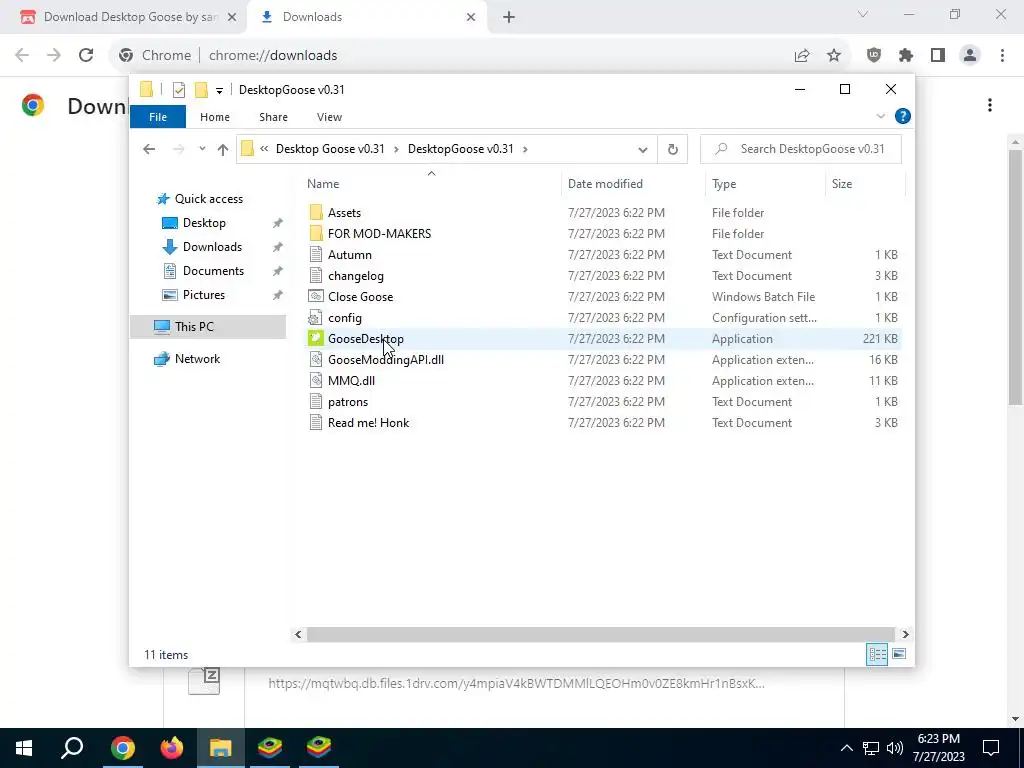This screenshot has width=1024, height=768.
Task: Reload the Chrome downloads page
Action: point(86,55)
